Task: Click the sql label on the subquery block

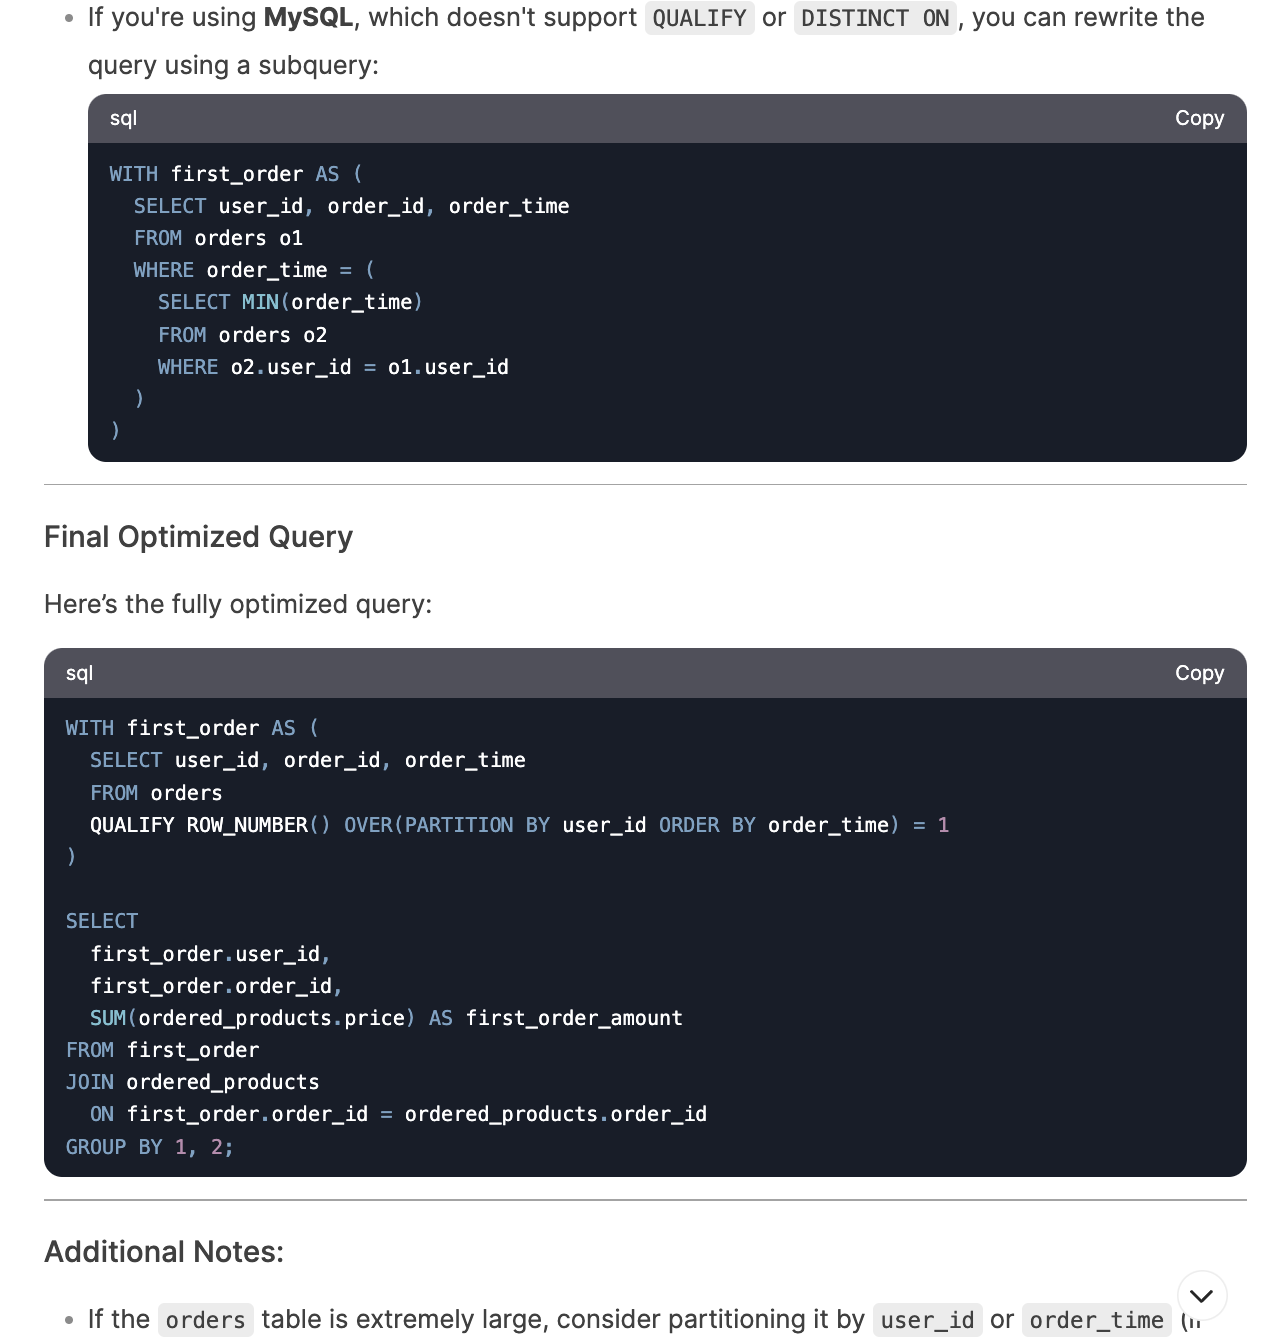Action: (123, 118)
